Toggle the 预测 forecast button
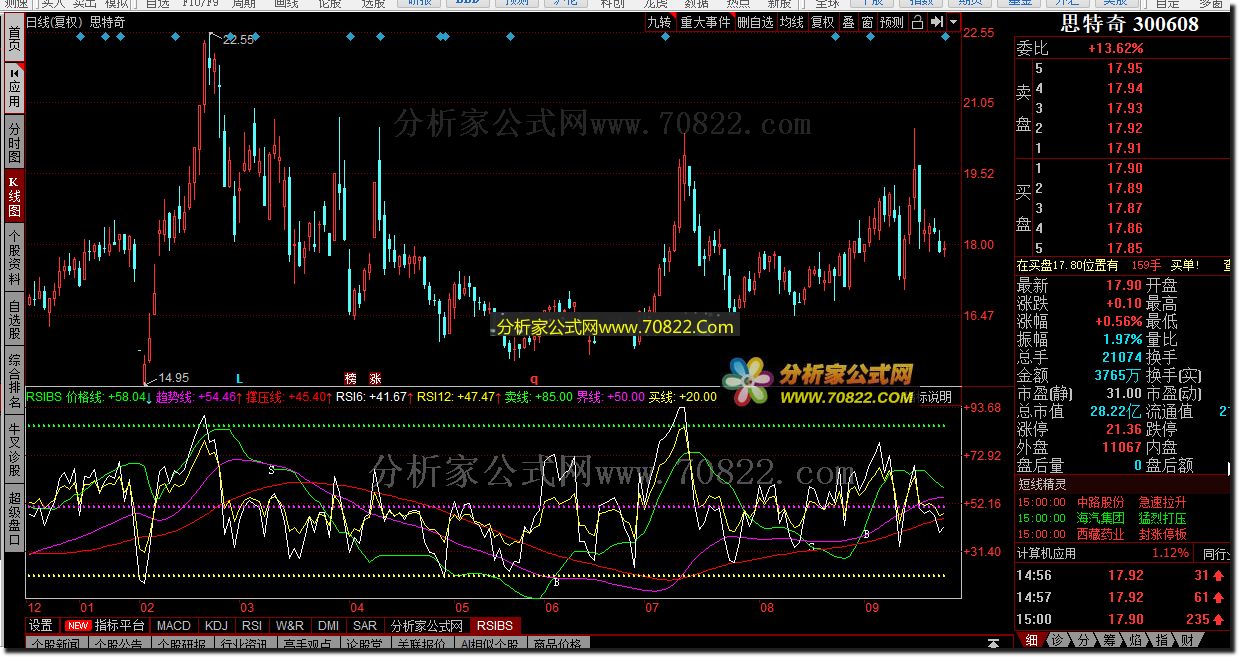The width and height of the screenshot is (1240, 657). click(891, 22)
